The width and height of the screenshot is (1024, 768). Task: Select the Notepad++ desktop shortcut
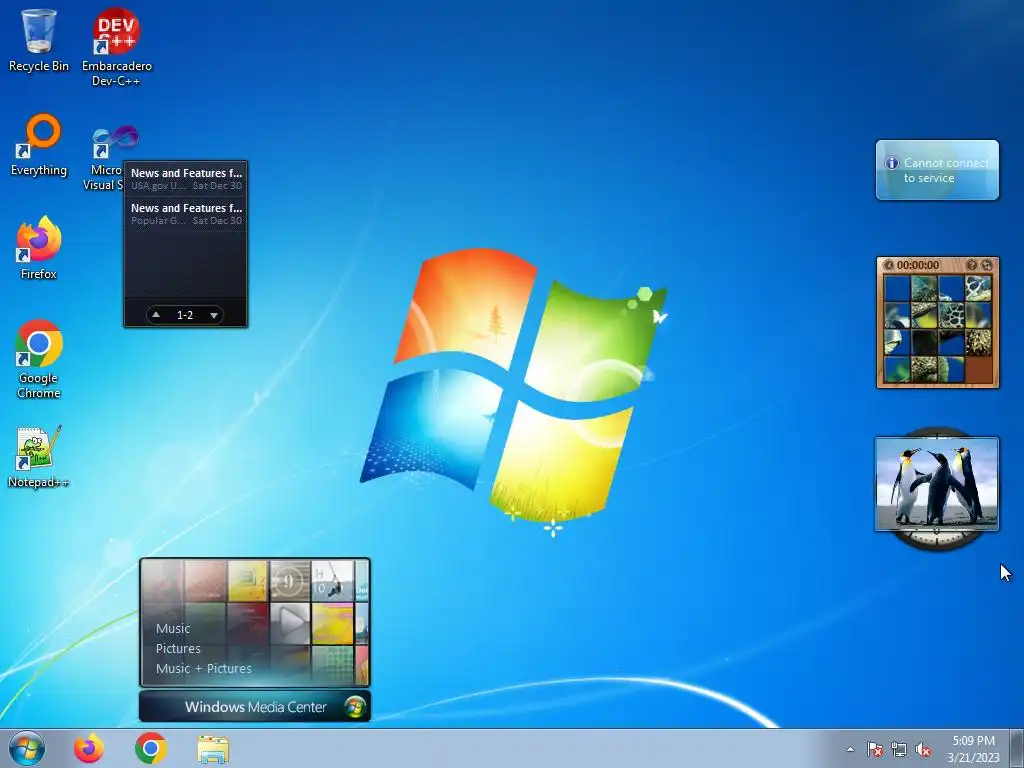(x=39, y=456)
